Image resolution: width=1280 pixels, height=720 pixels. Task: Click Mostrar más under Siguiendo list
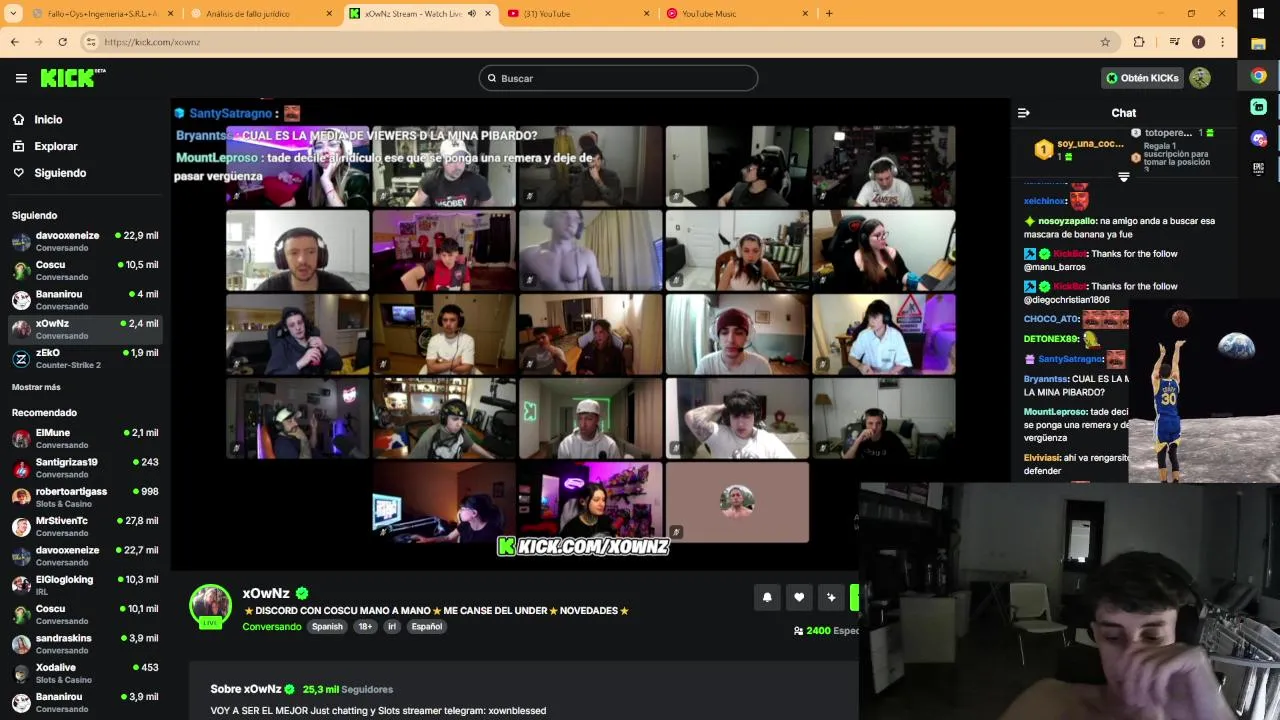36,387
